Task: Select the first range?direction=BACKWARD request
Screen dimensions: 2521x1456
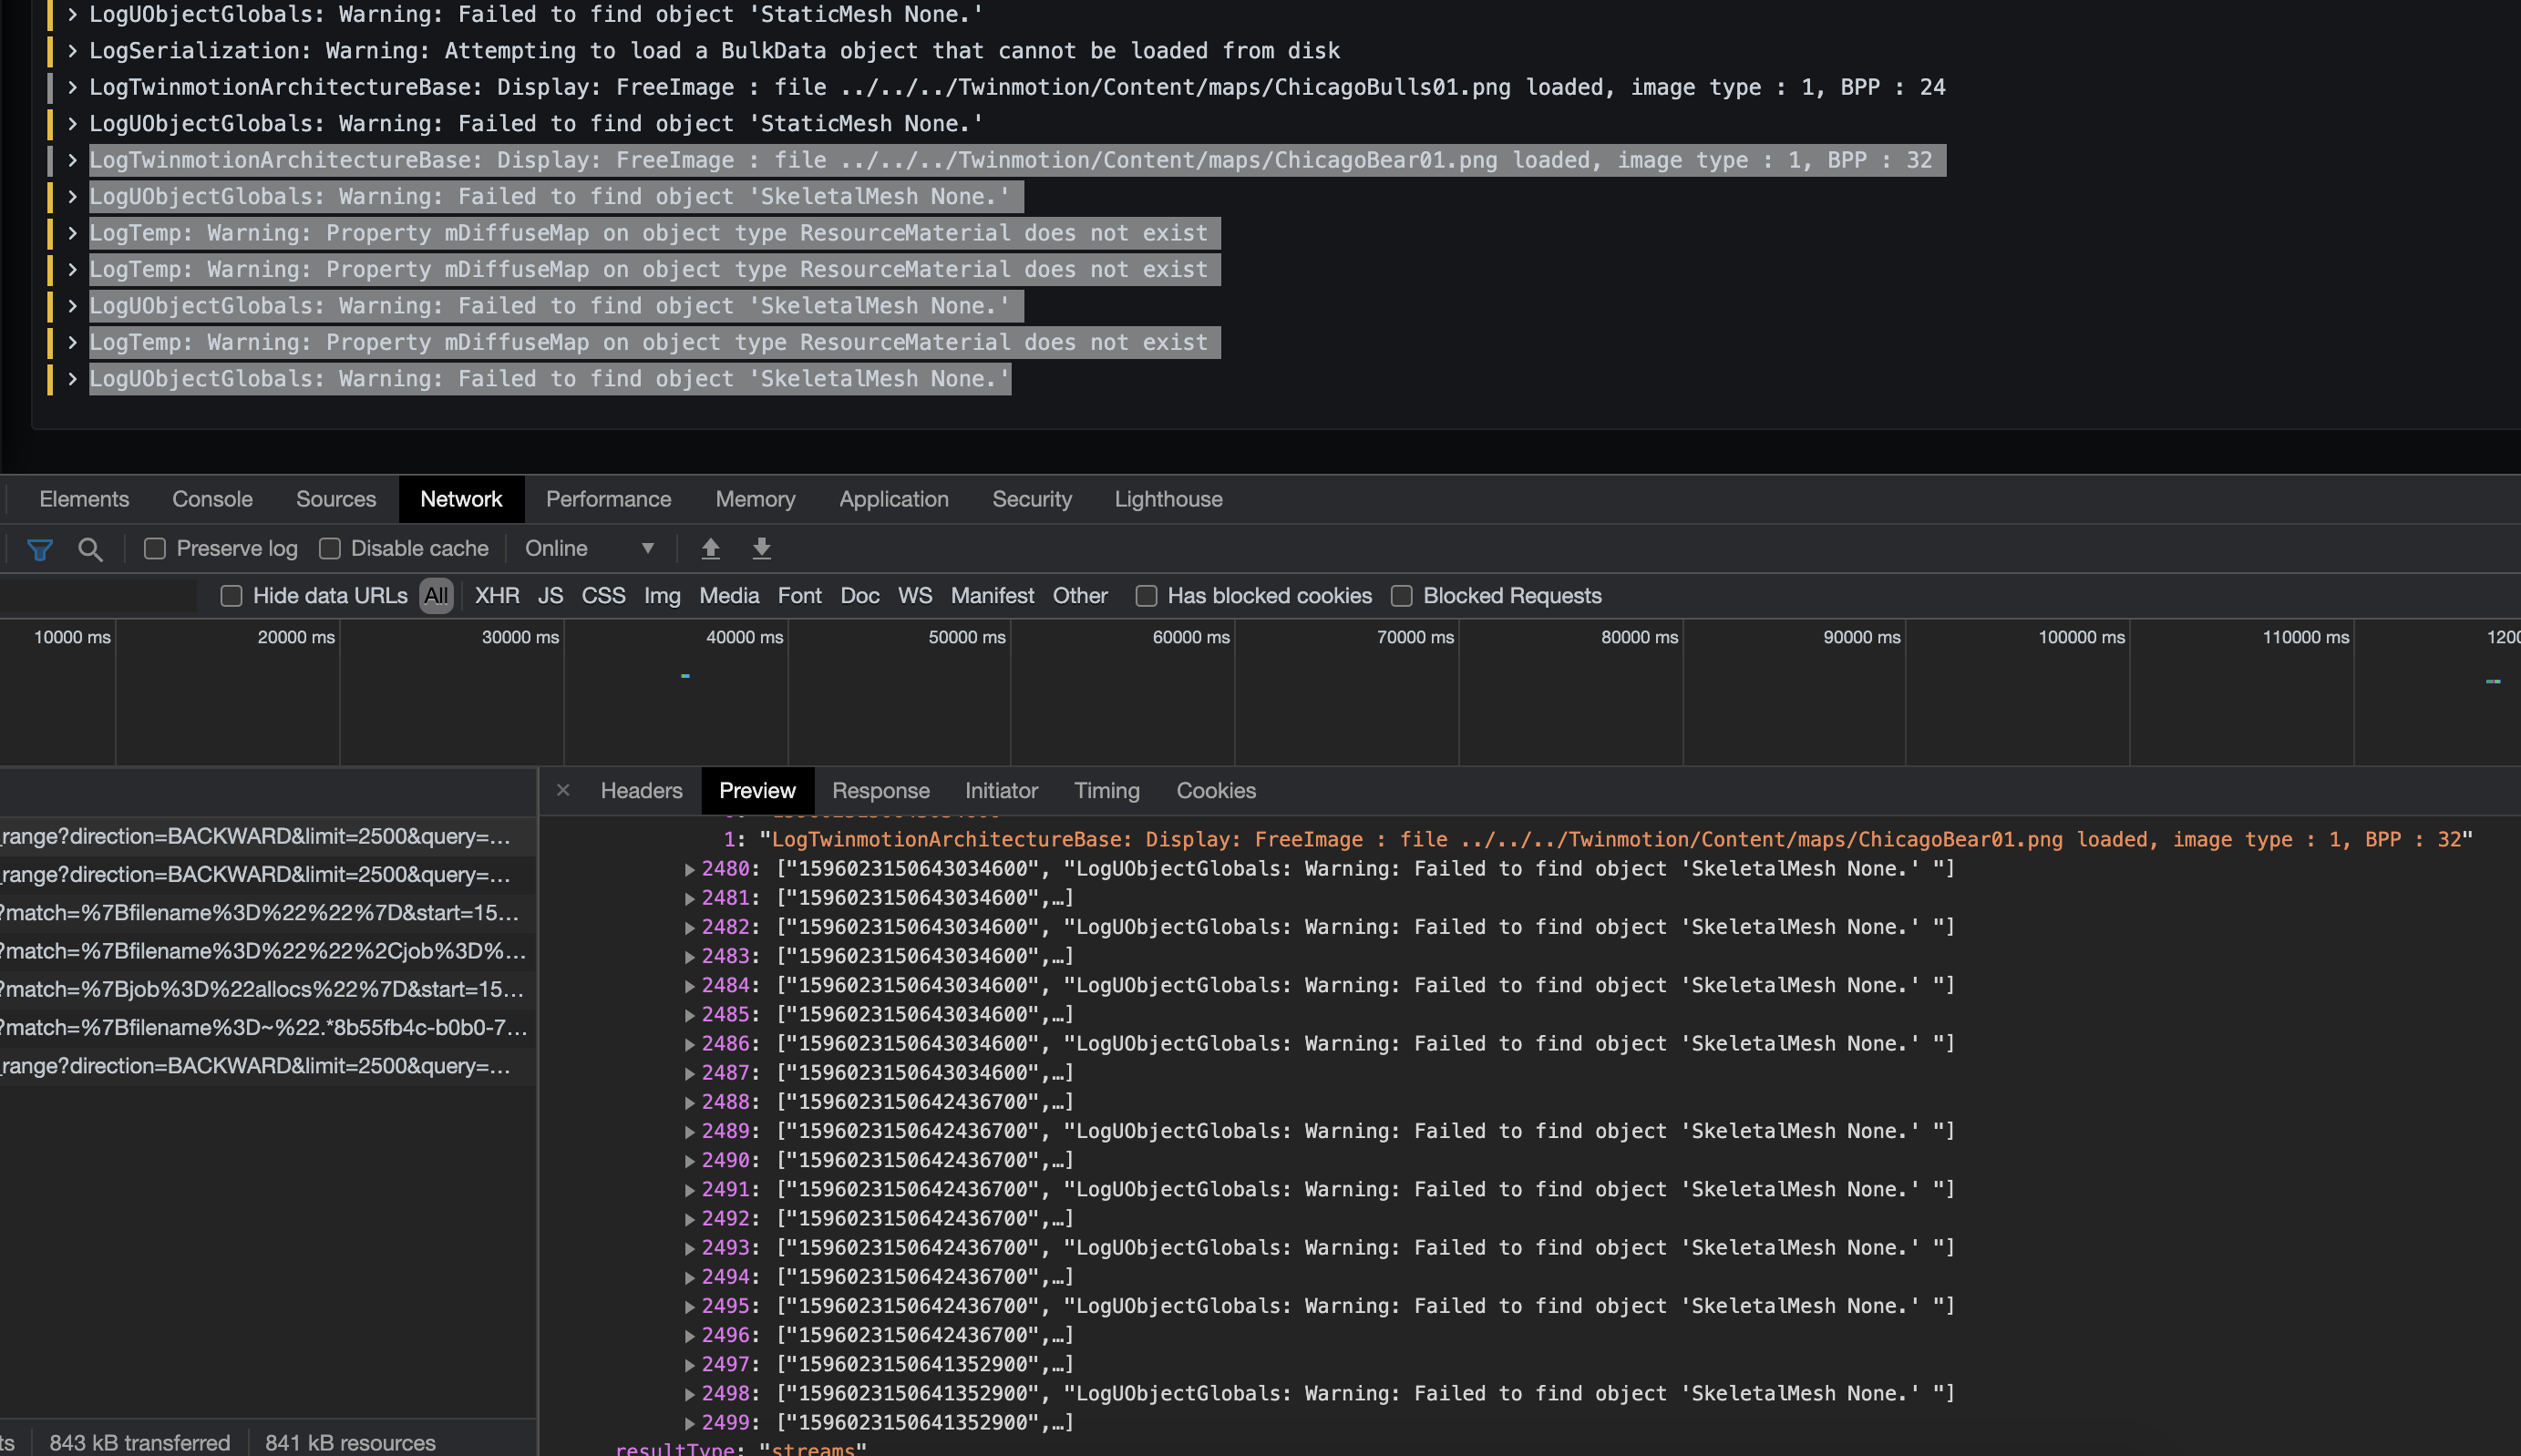Action: [250, 837]
